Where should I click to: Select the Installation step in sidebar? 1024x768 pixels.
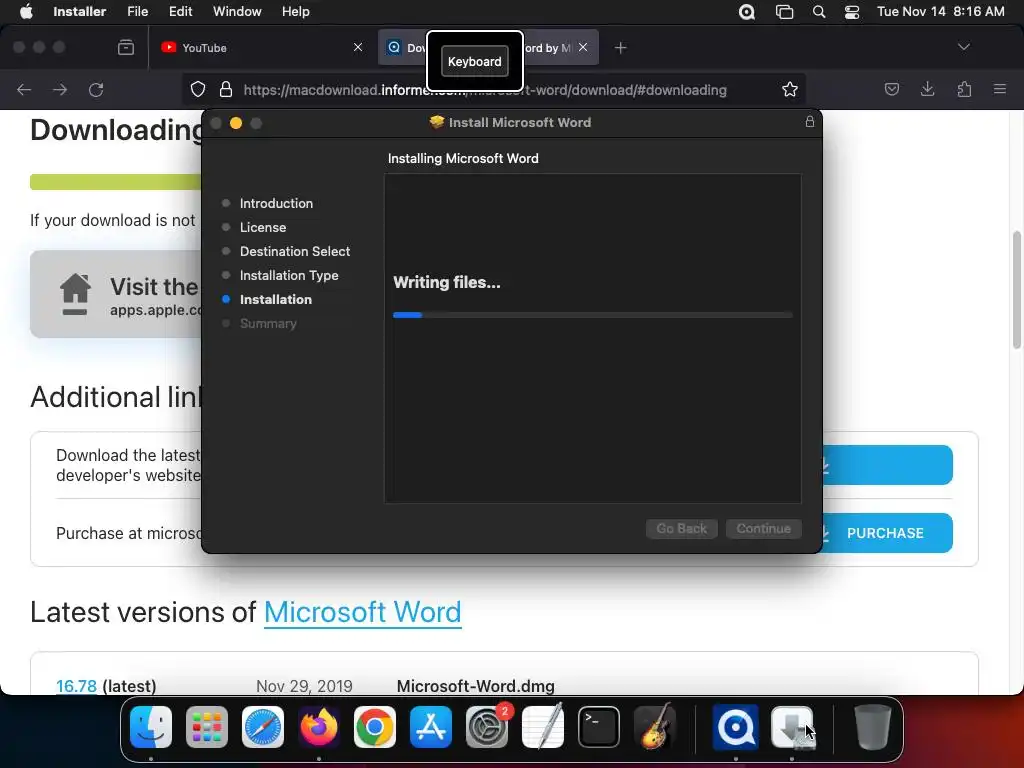276,299
